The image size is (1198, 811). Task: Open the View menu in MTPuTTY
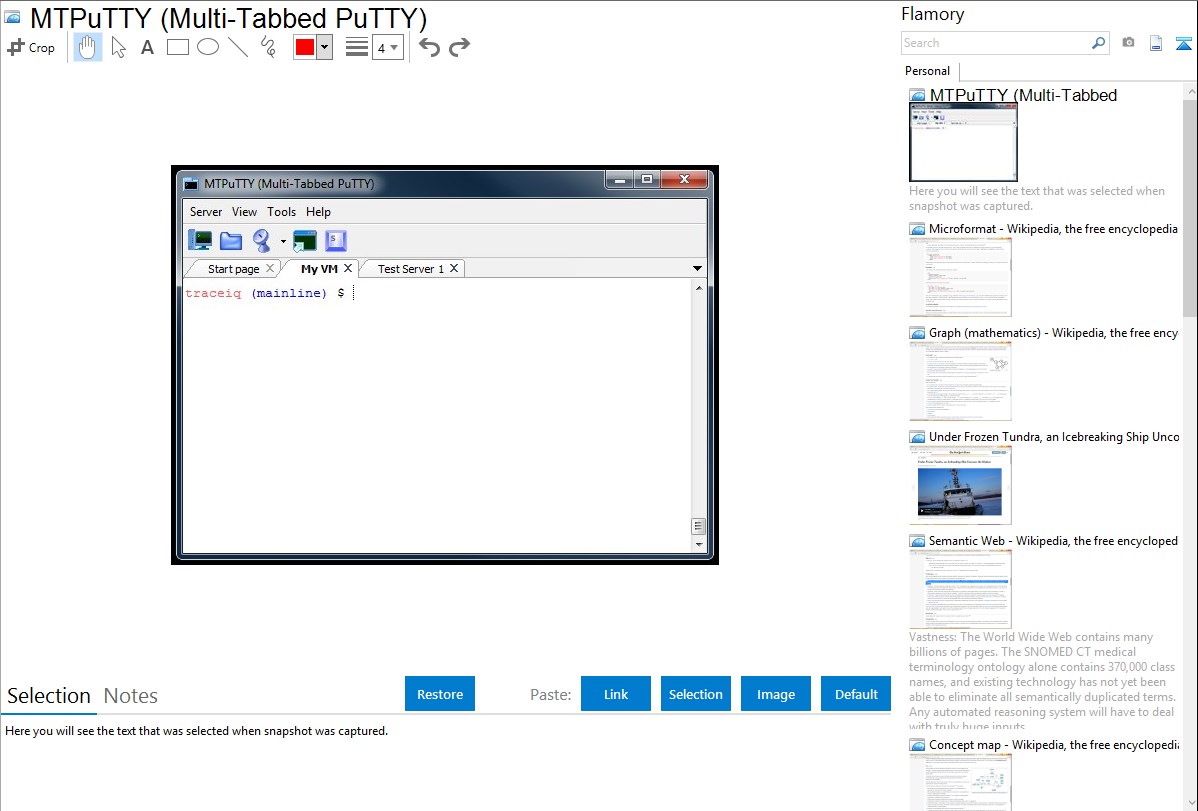click(x=244, y=212)
